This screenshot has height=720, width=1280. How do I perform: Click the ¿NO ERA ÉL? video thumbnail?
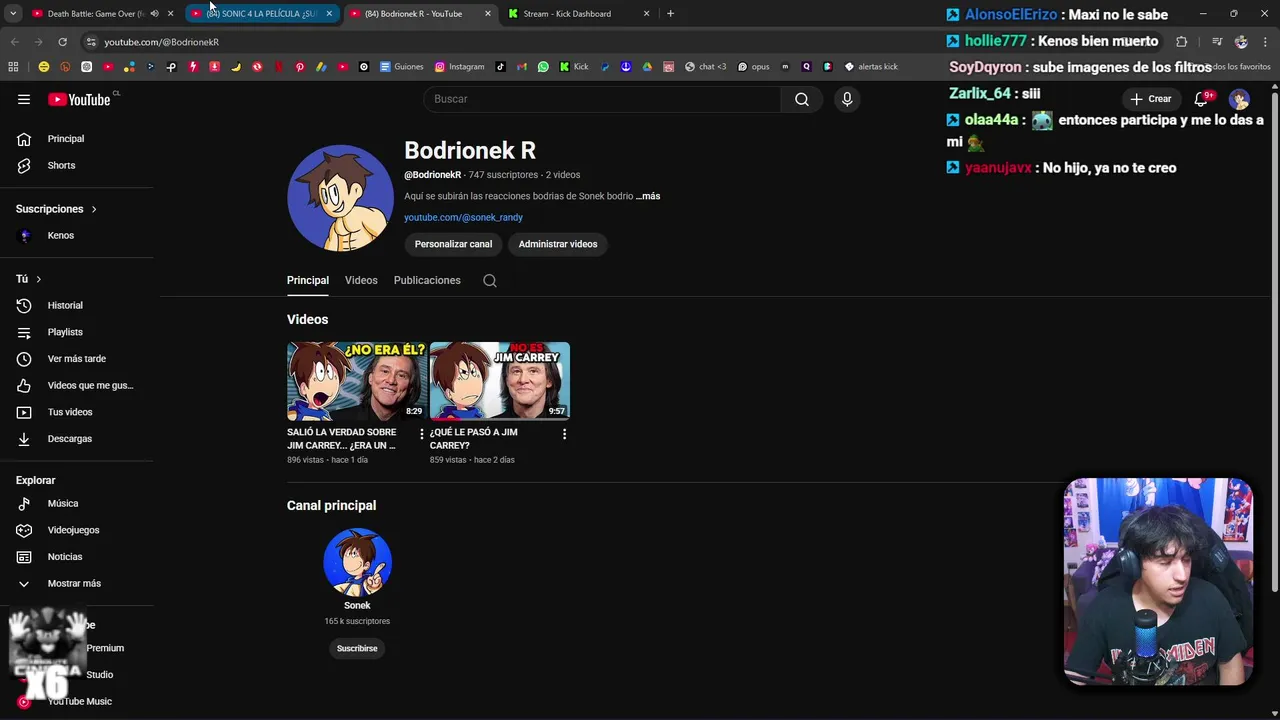click(x=357, y=381)
